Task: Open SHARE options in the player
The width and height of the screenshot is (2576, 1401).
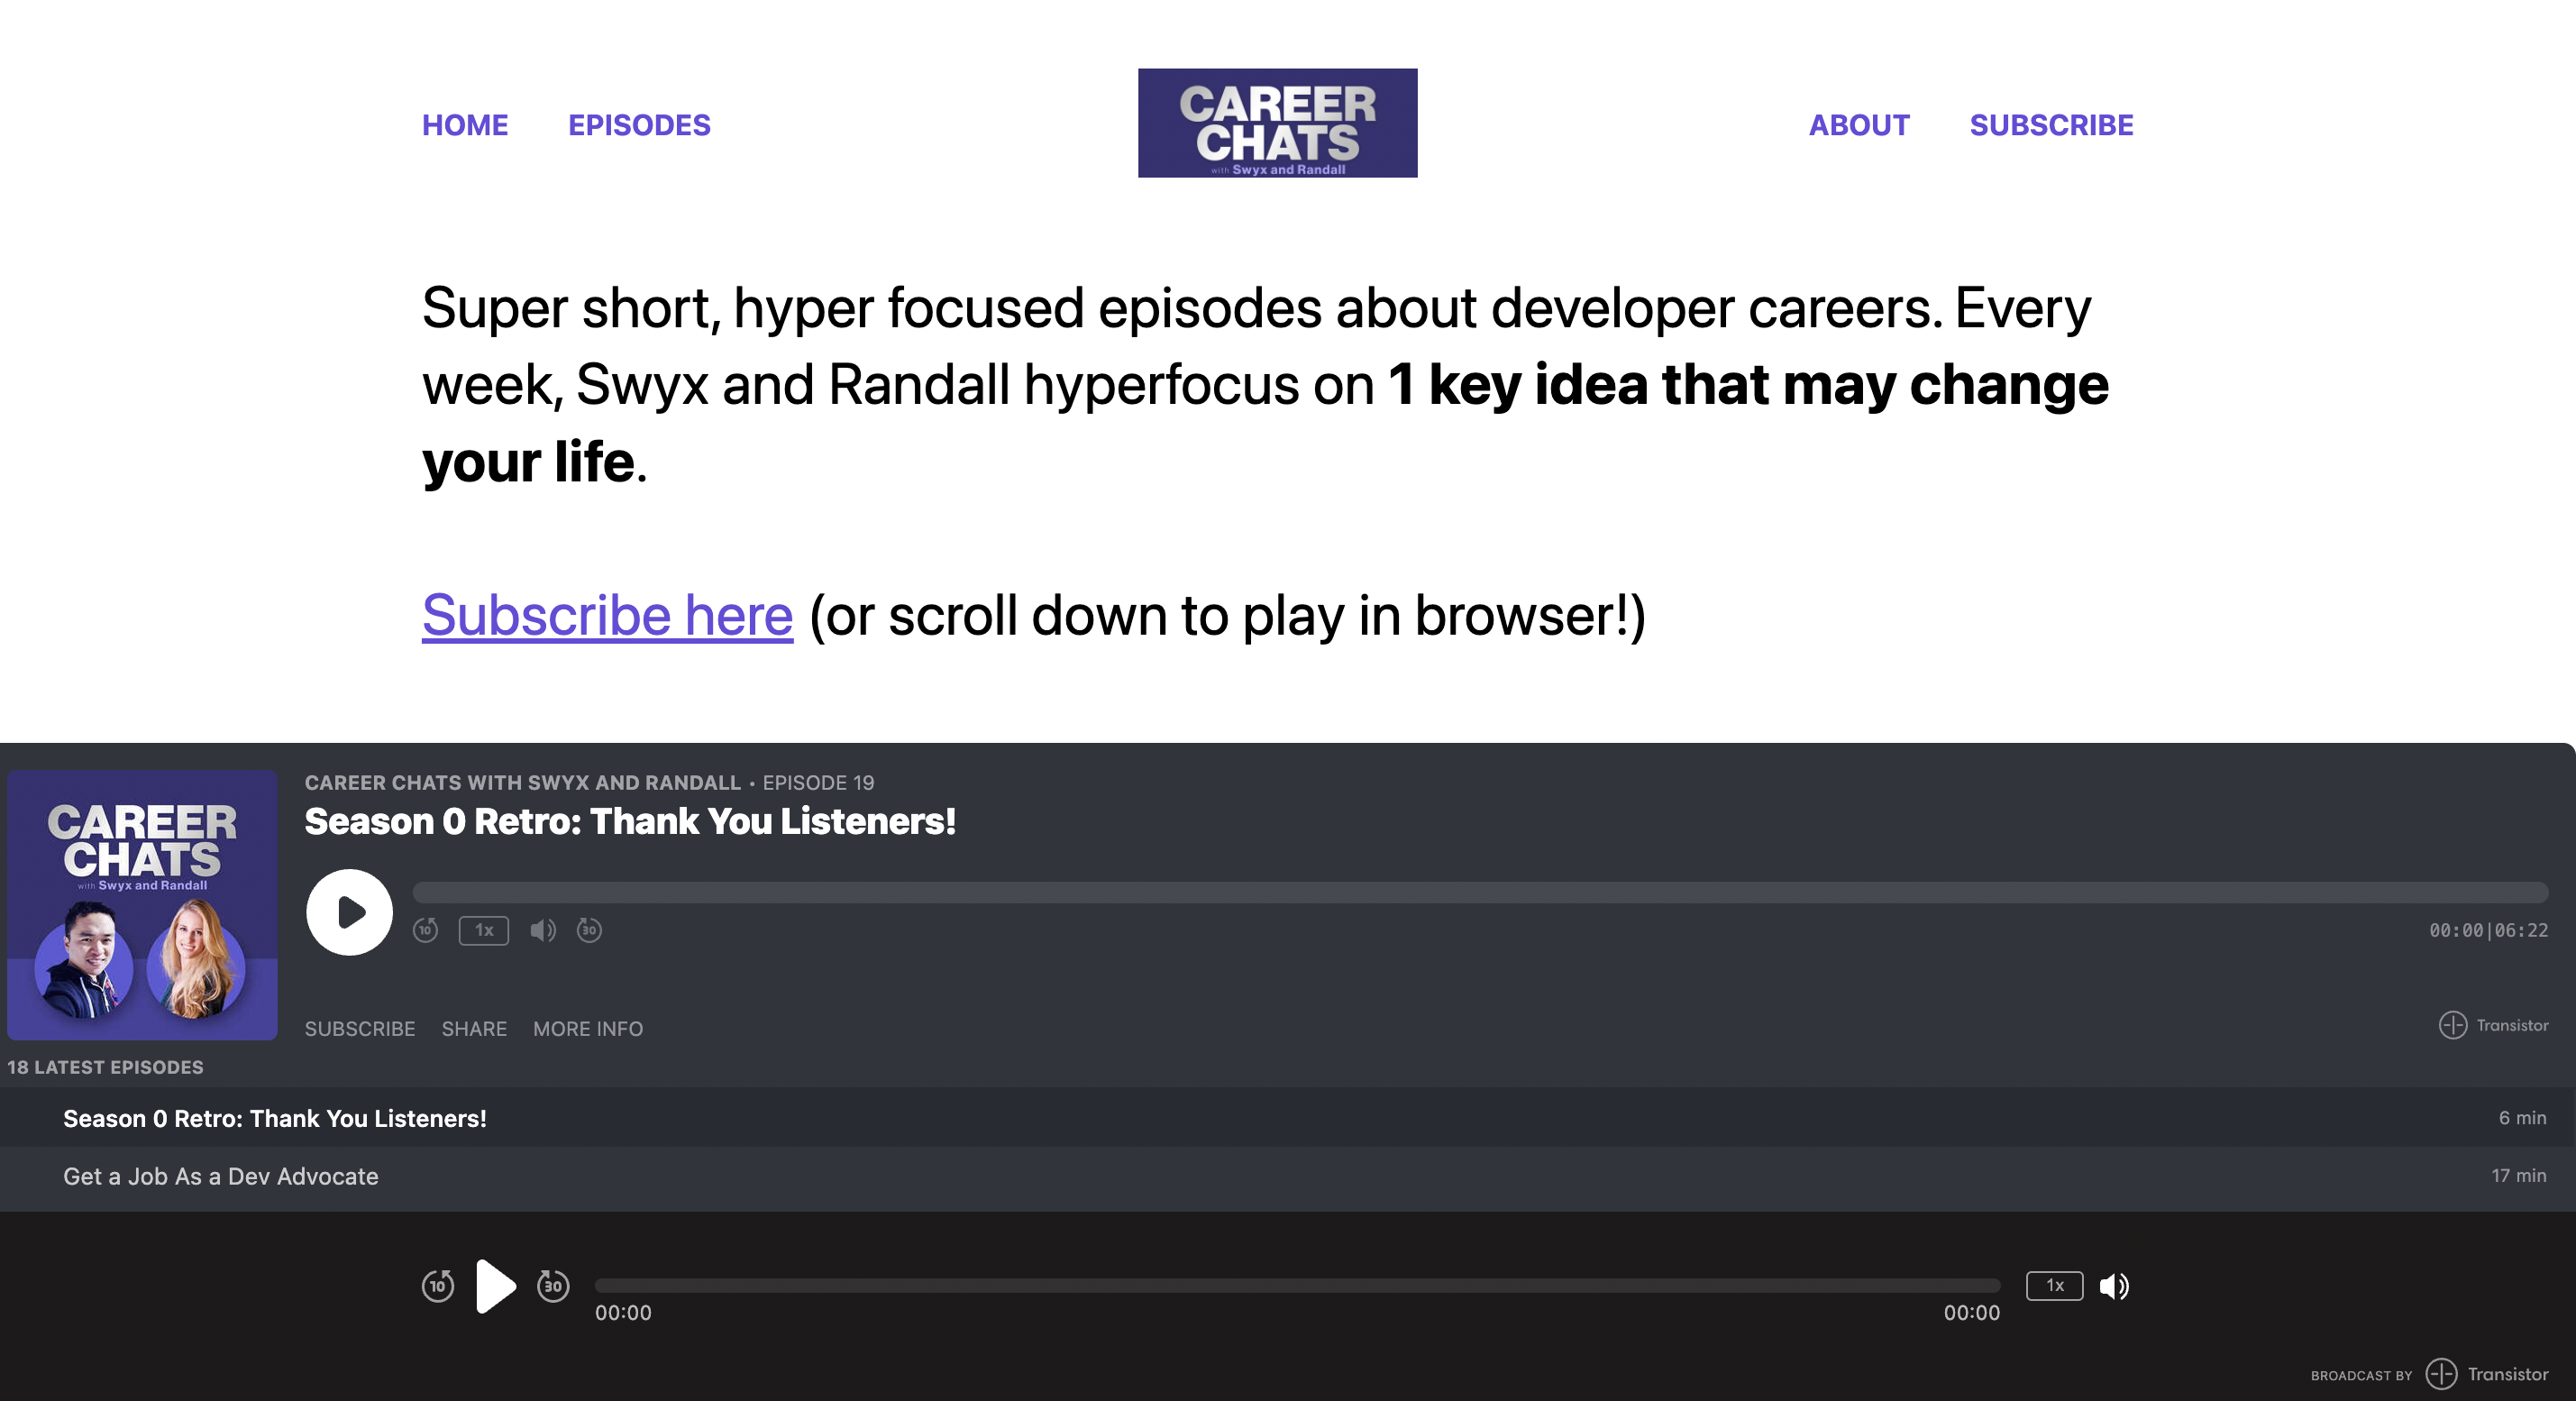Action: point(474,1029)
